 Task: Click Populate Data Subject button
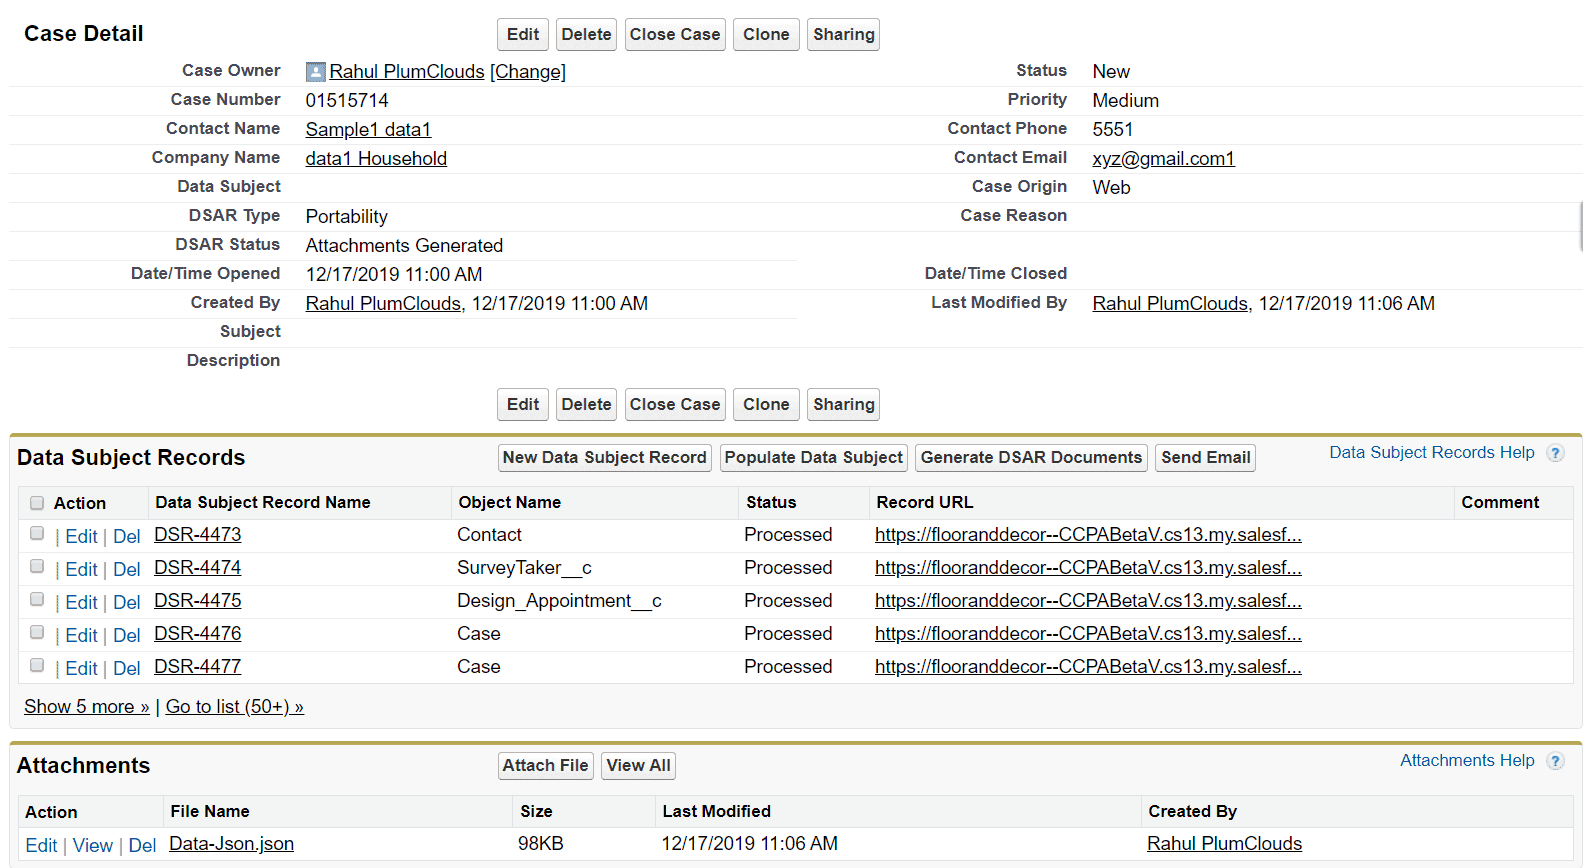click(813, 458)
